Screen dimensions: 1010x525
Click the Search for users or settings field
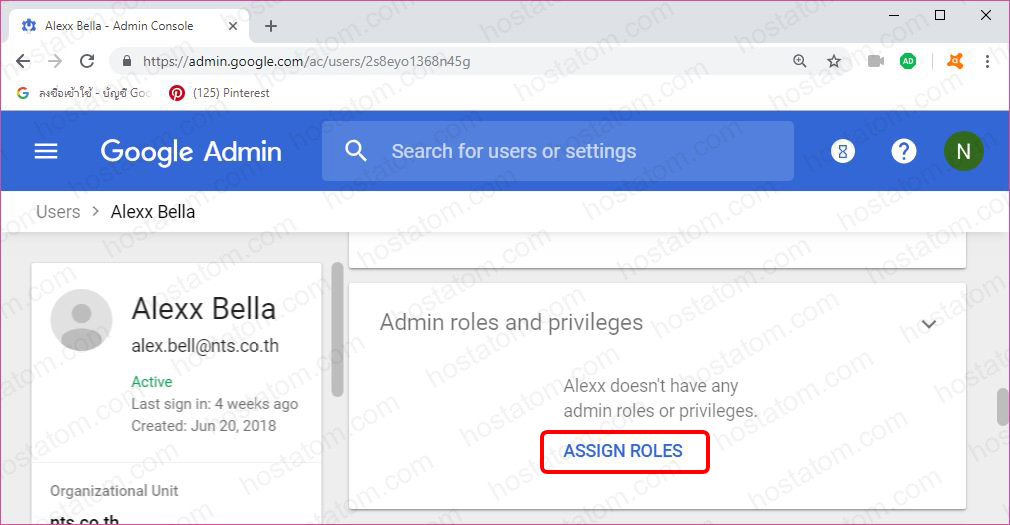[x=580, y=151]
